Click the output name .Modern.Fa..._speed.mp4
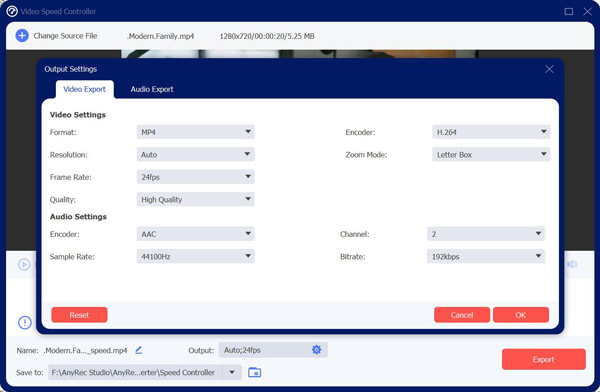Image resolution: width=600 pixels, height=392 pixels. [x=85, y=350]
